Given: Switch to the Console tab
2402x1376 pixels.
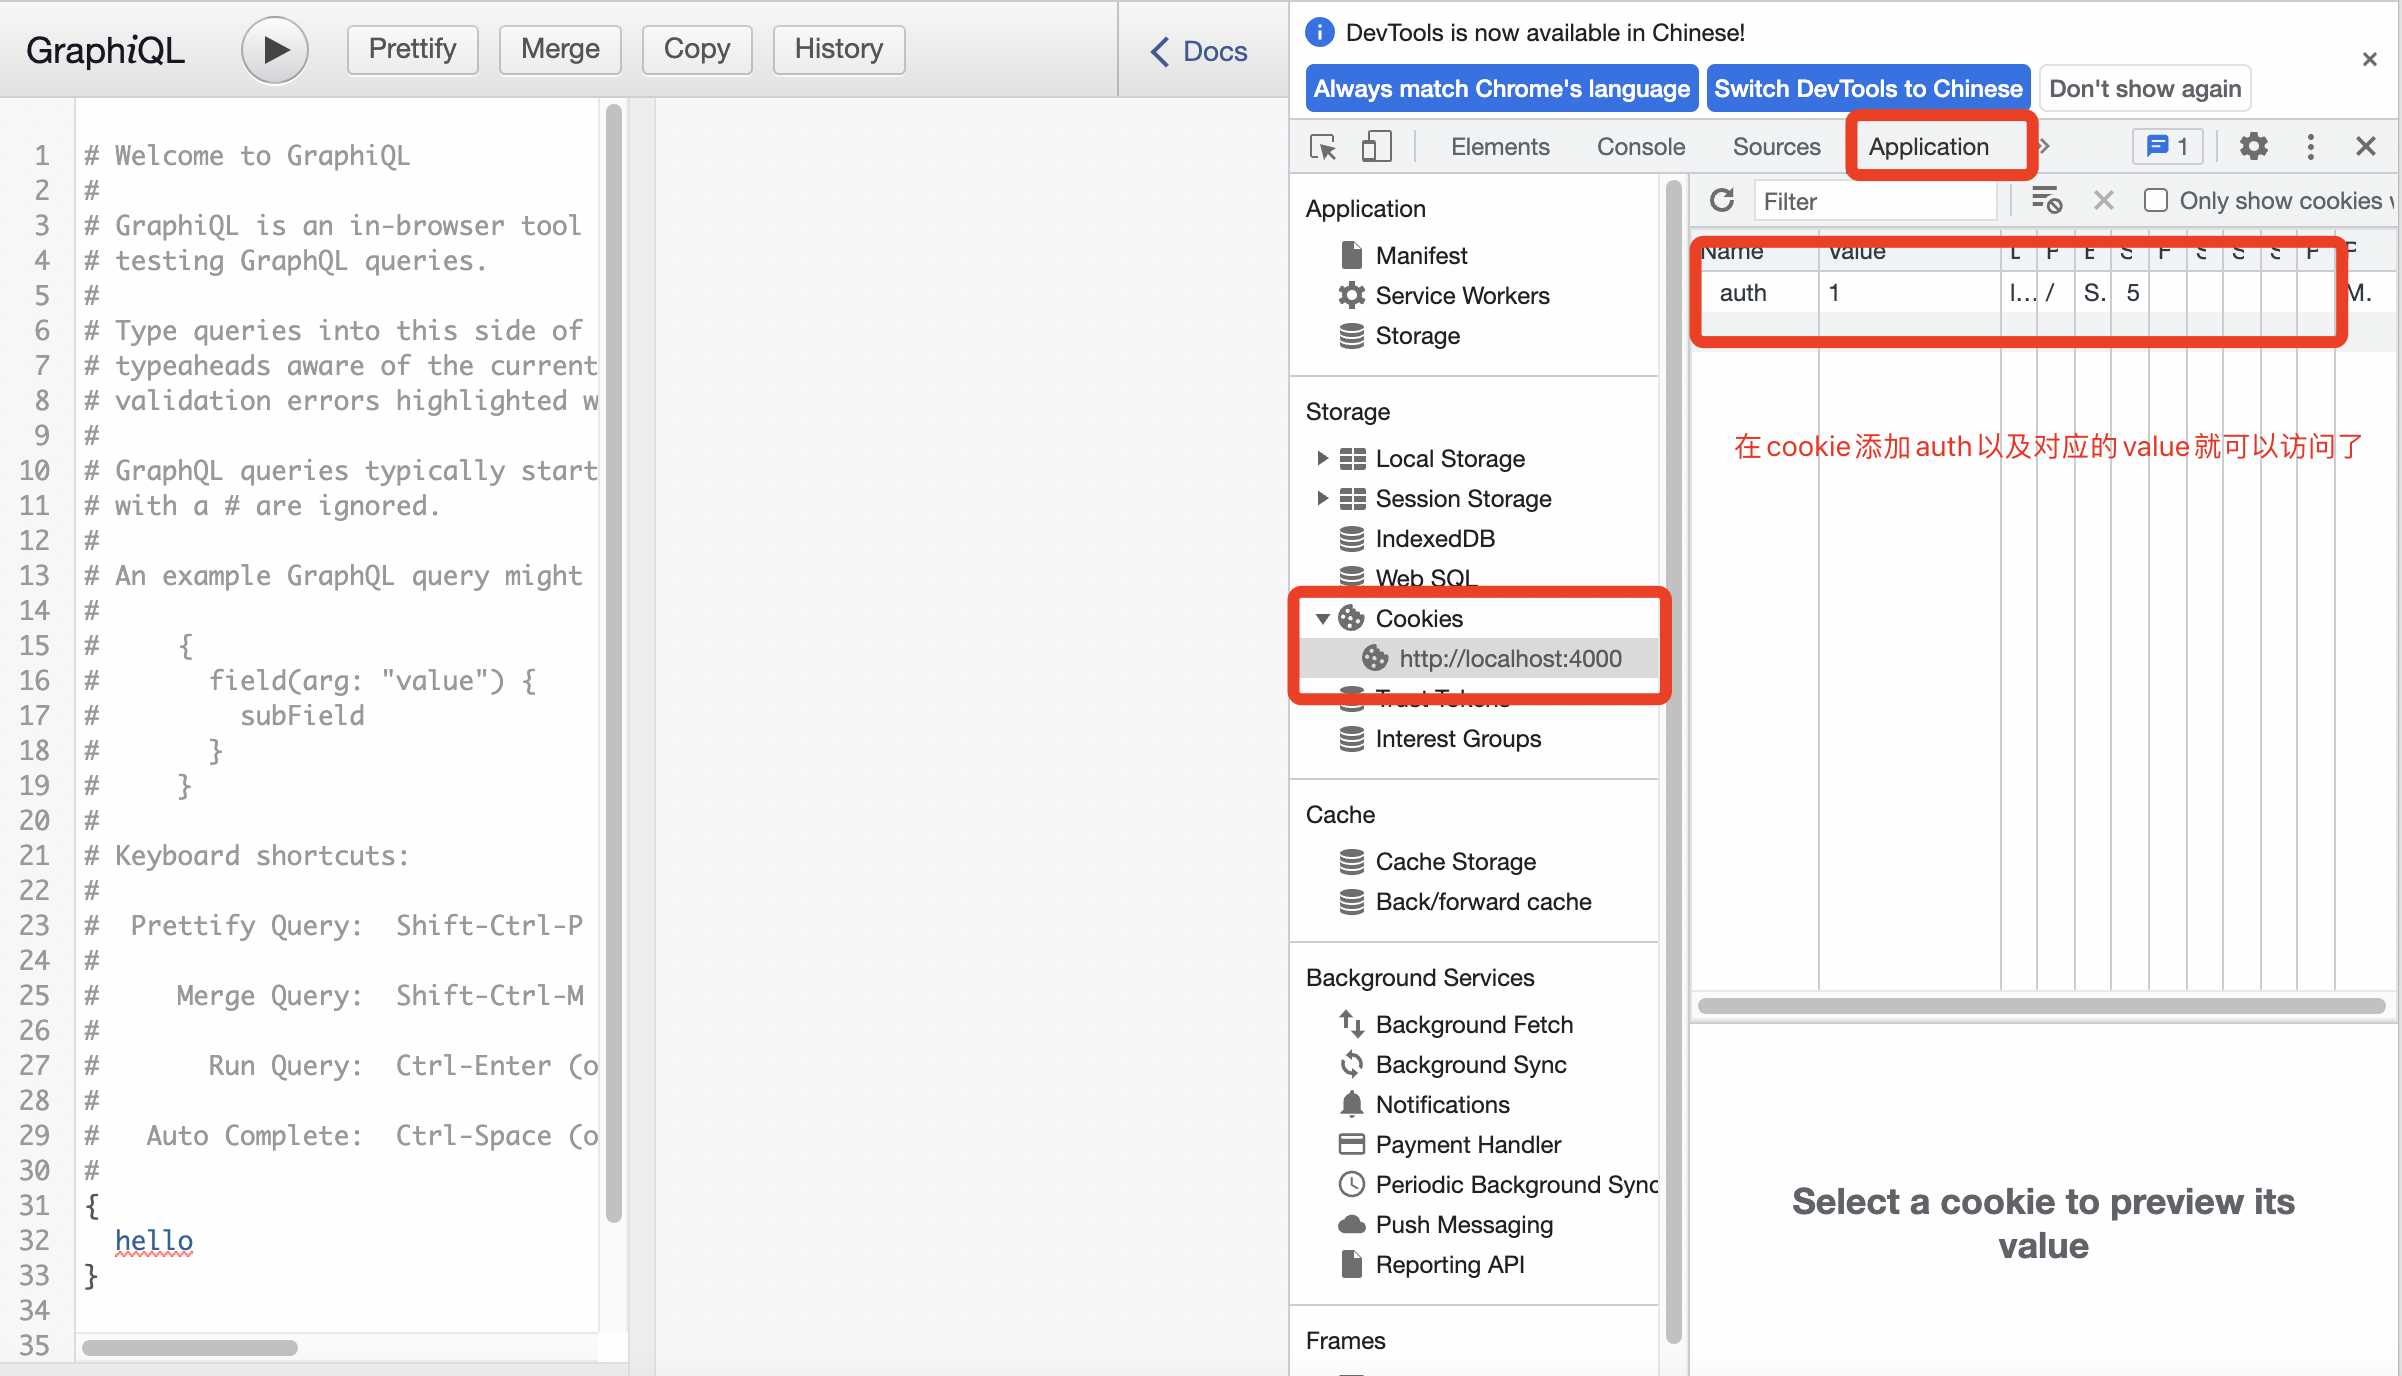Looking at the screenshot, I should coord(1640,147).
